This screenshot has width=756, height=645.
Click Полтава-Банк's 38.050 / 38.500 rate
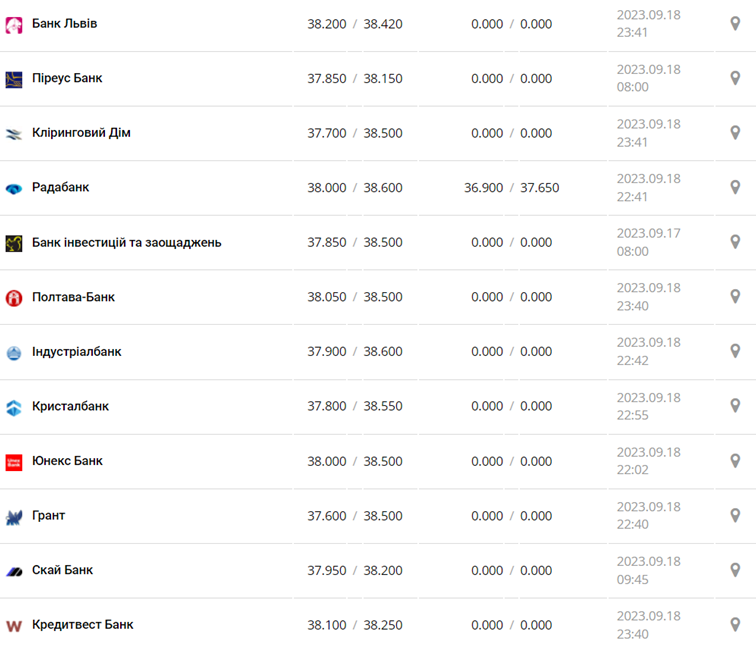tap(354, 297)
